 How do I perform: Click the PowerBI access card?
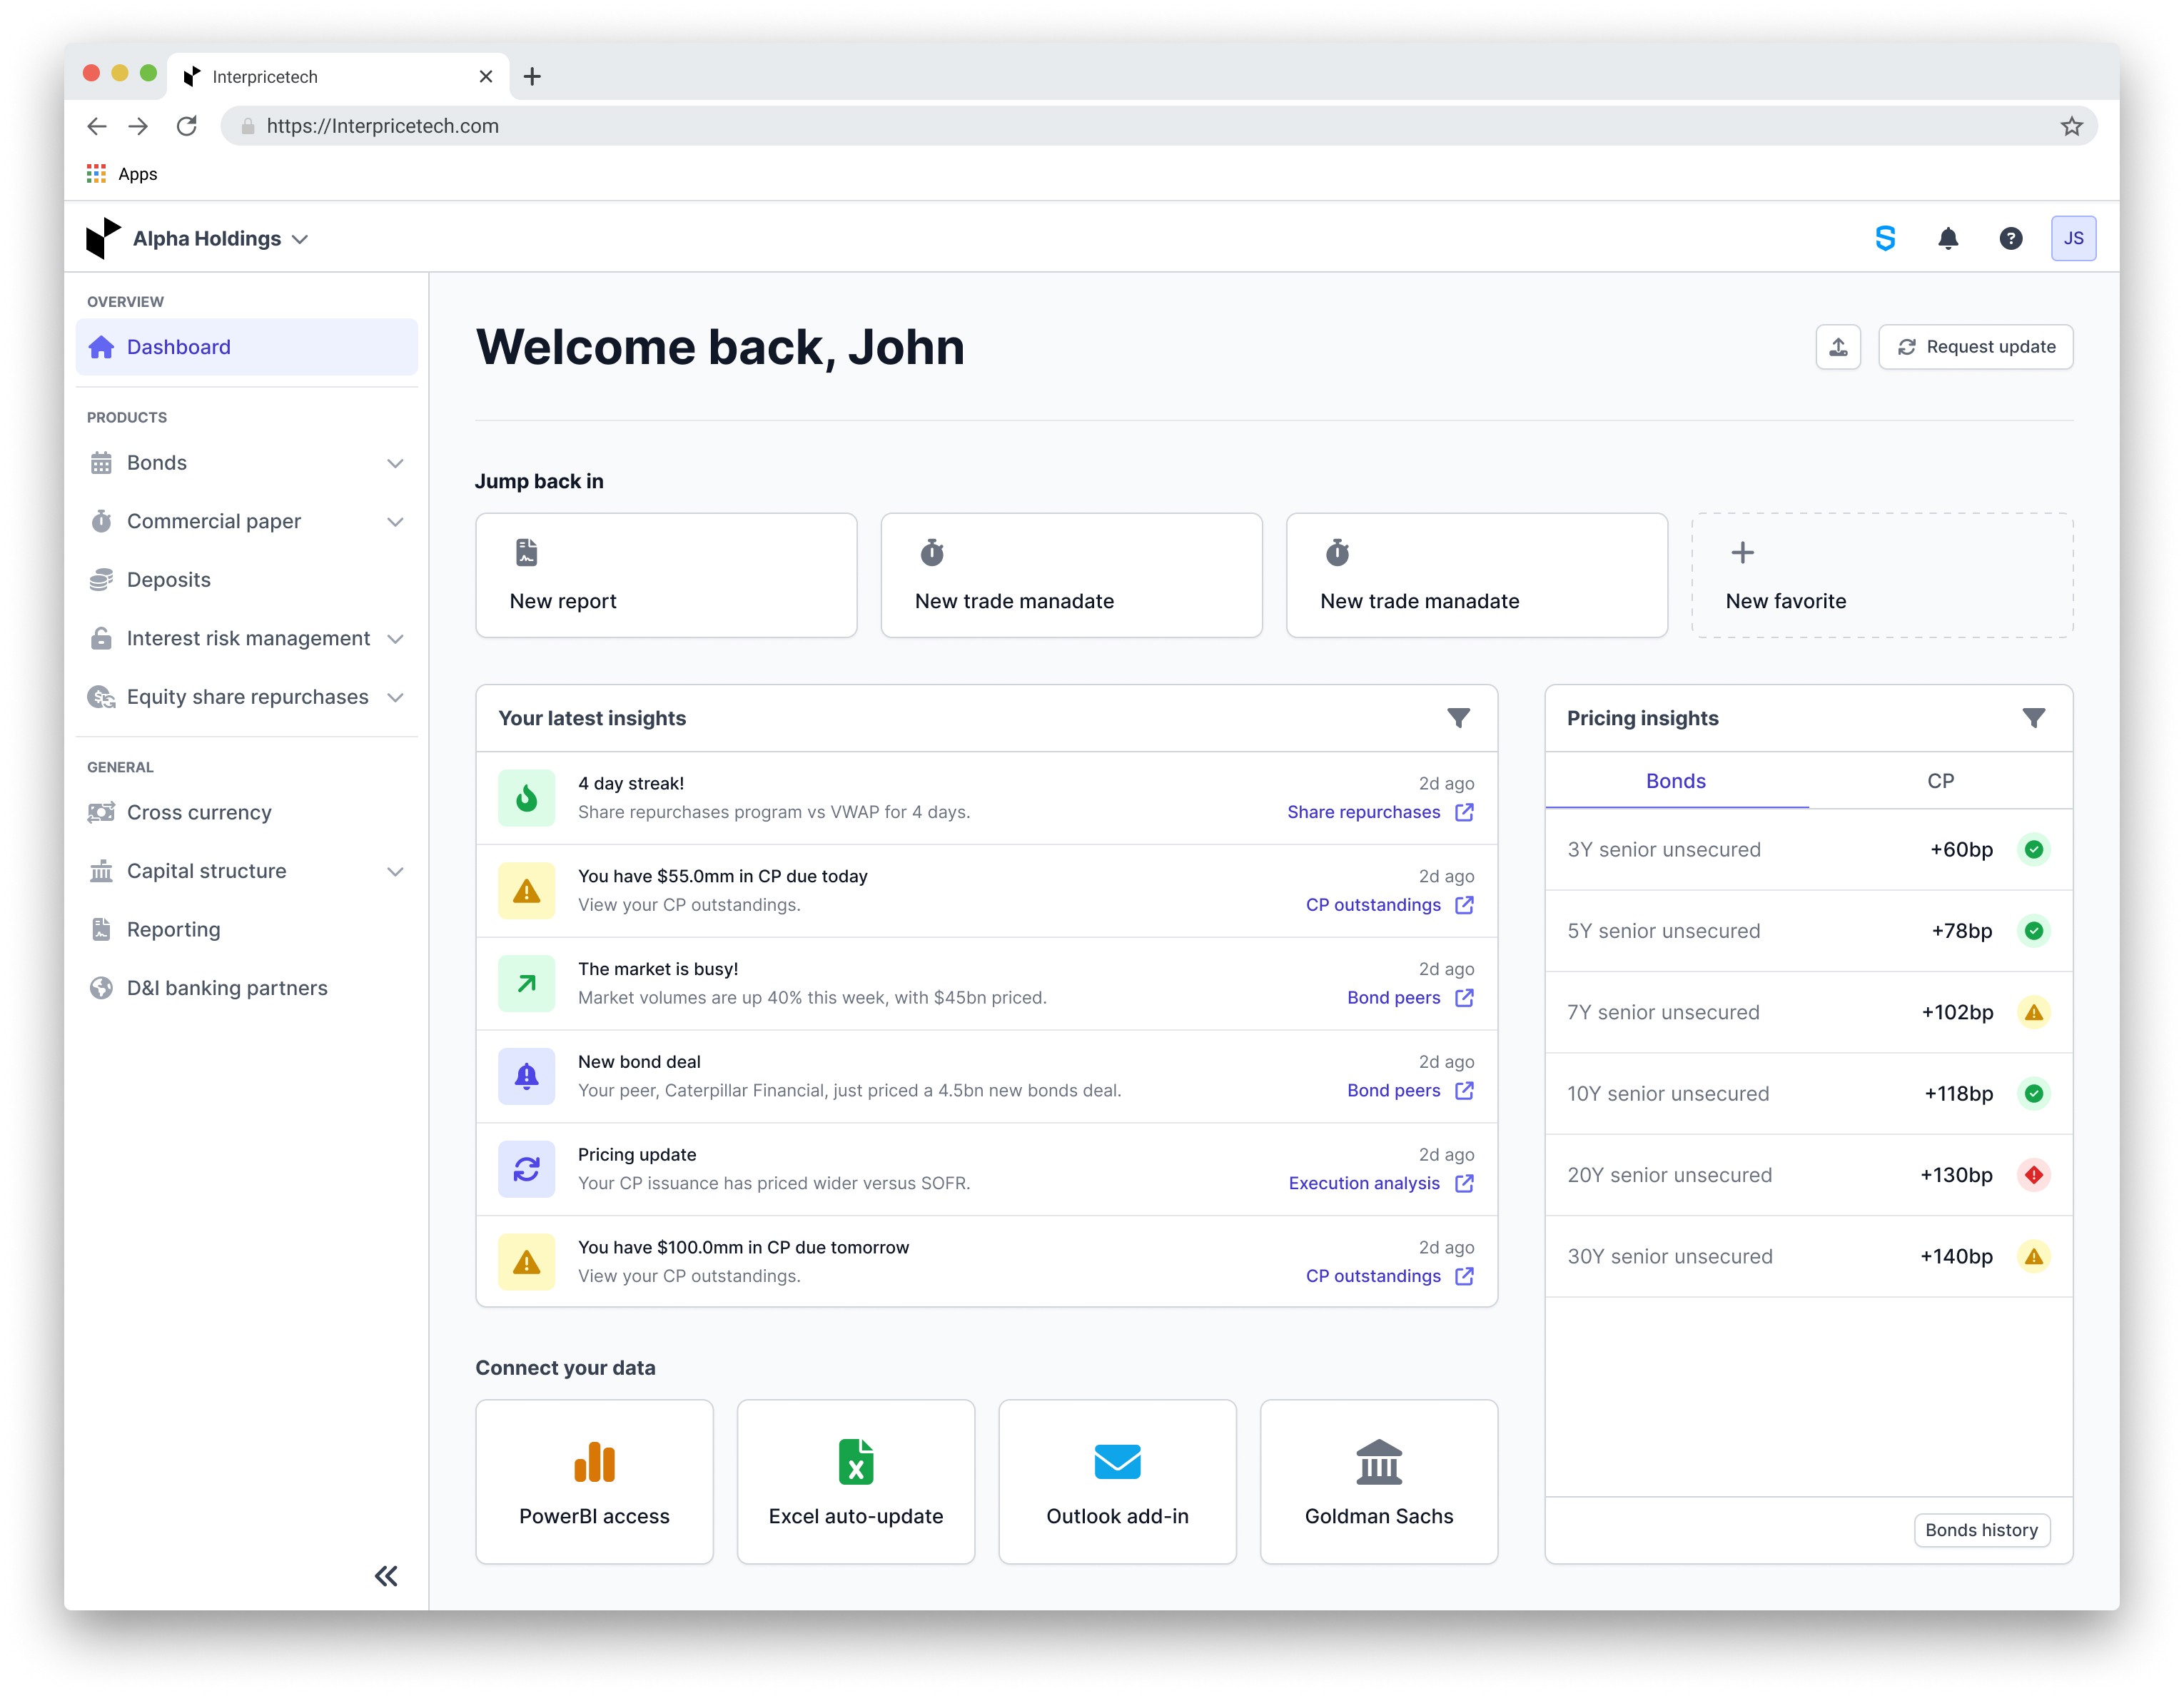click(594, 1482)
